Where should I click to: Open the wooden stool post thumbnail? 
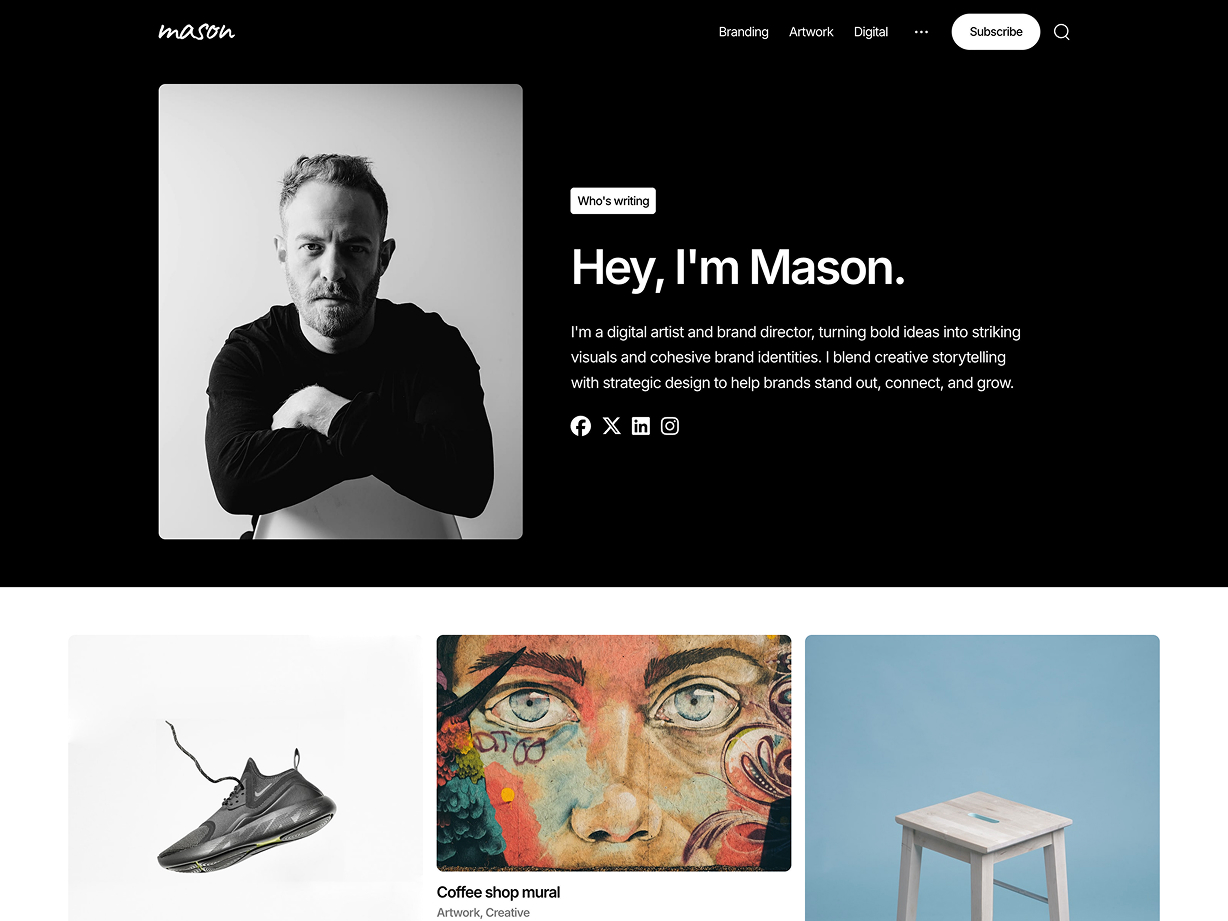(982, 778)
